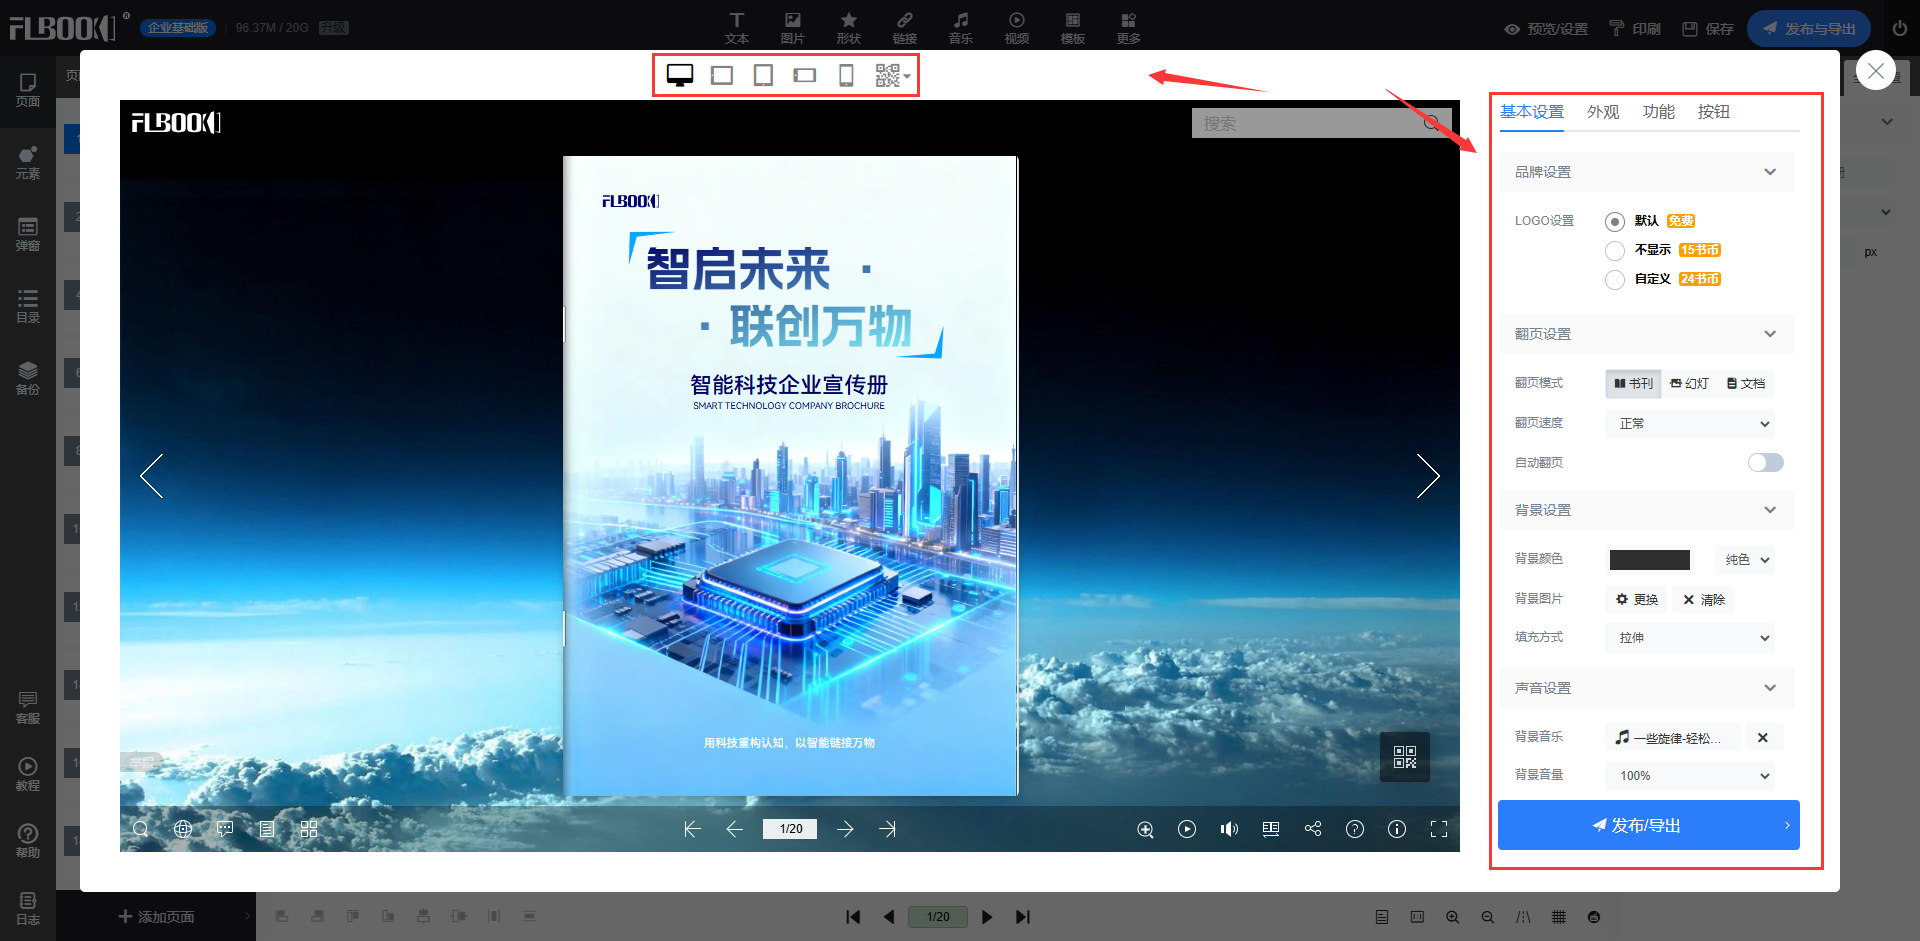Click 更换 to change background image

pyautogui.click(x=1637, y=600)
